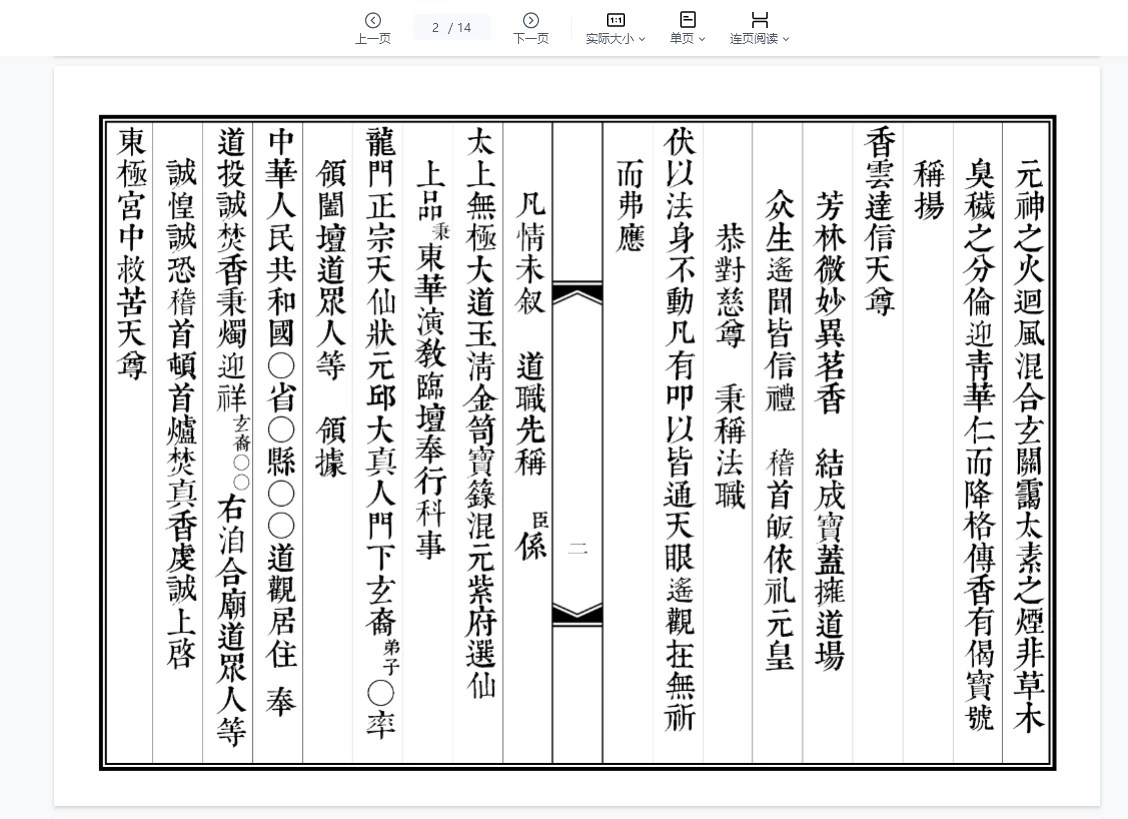This screenshot has height=819, width=1128.
Task: Select the 1:1 actual size icon
Action: 616,19
